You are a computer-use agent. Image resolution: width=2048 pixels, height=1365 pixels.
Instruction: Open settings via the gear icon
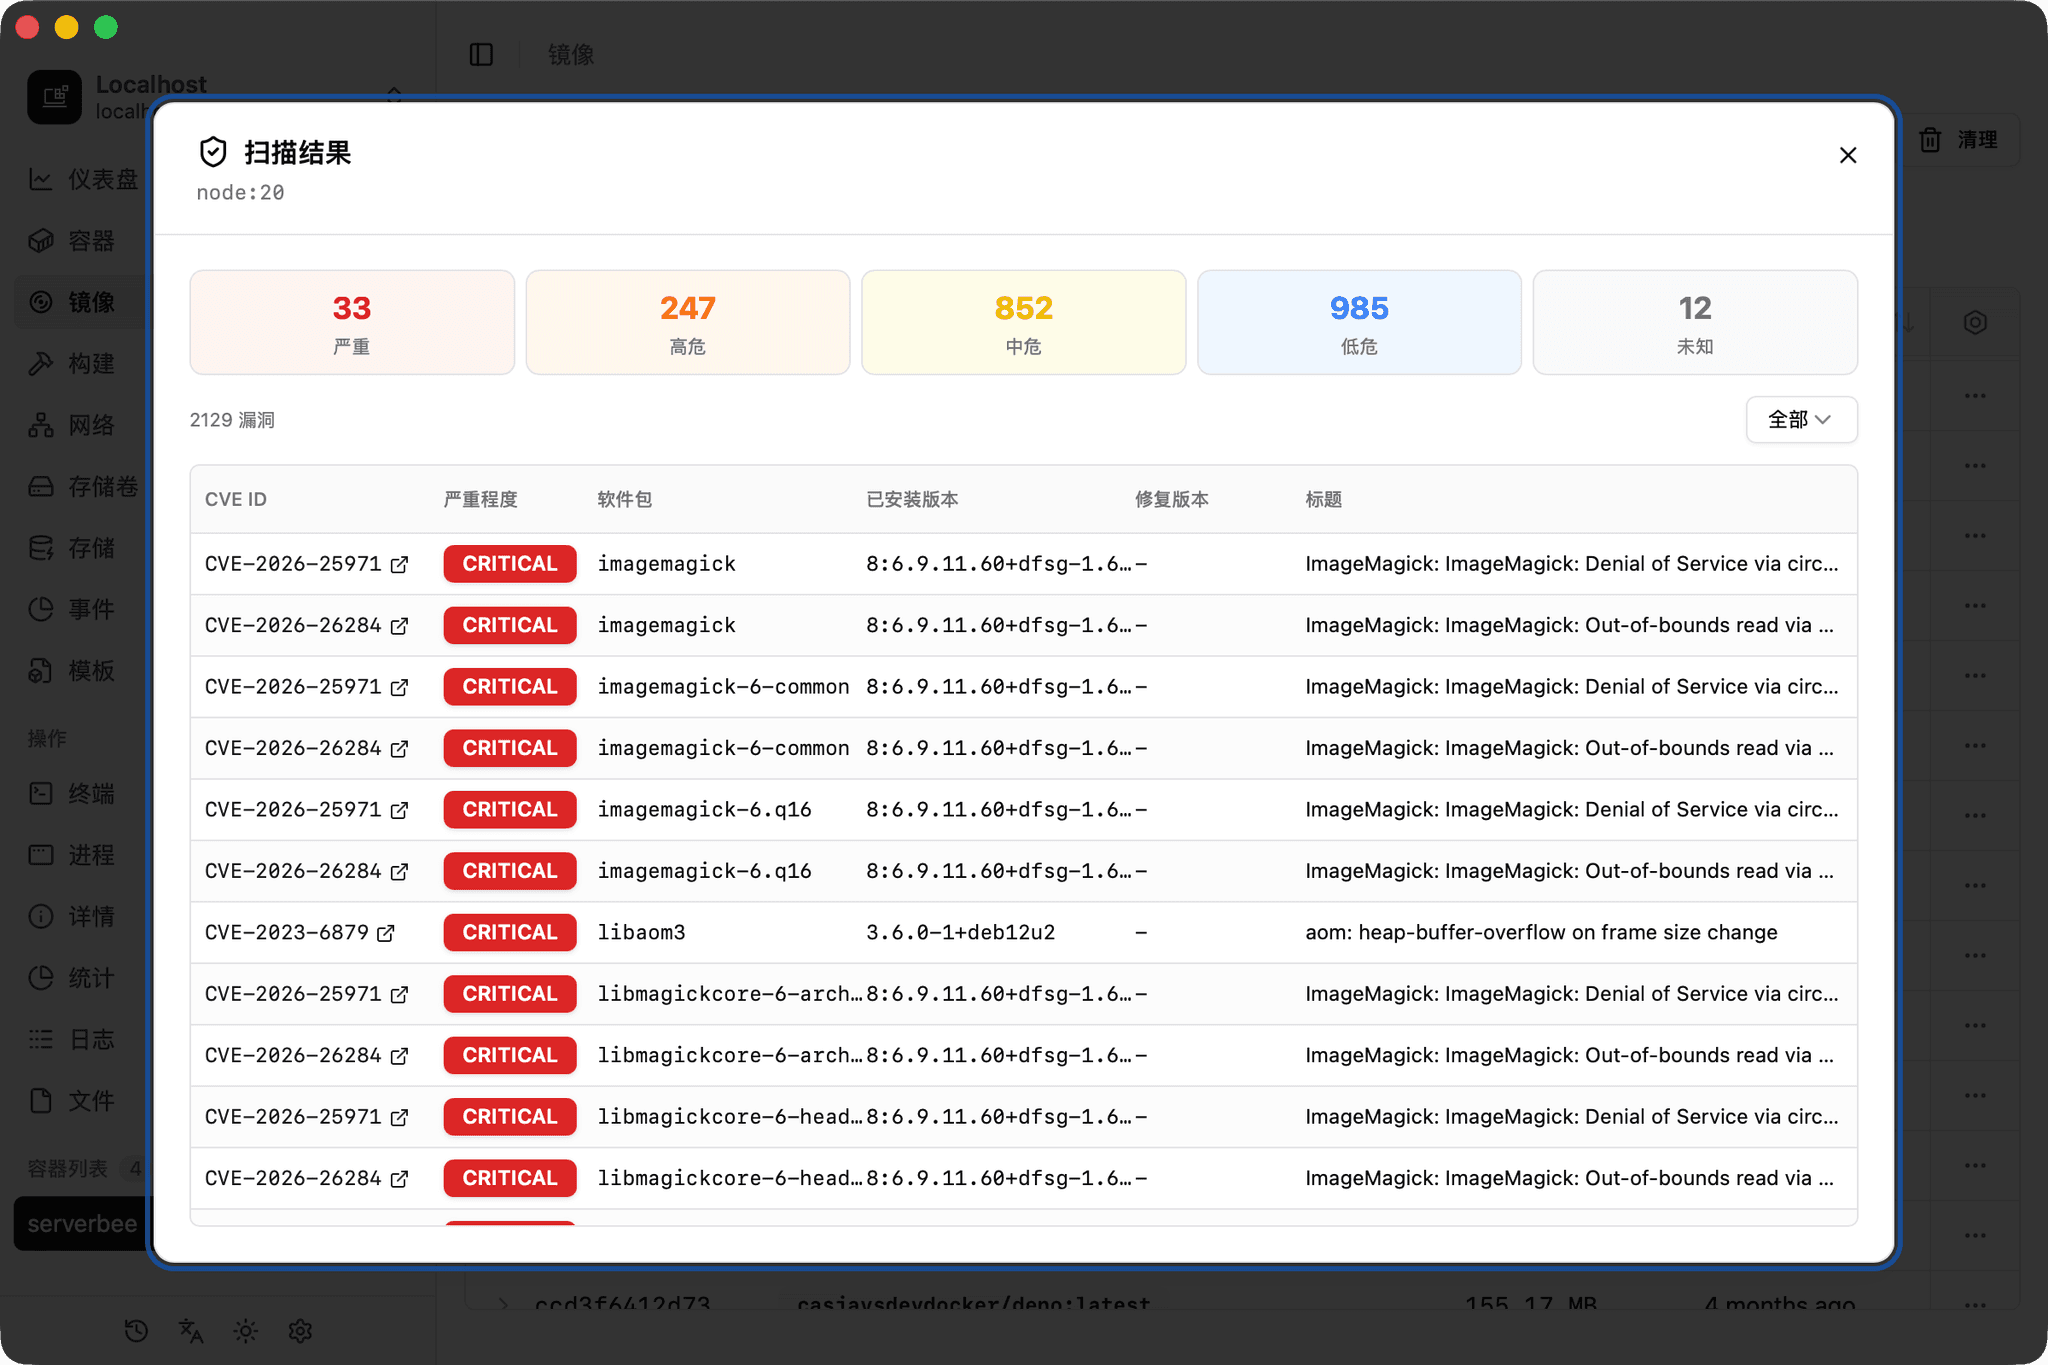point(300,1331)
